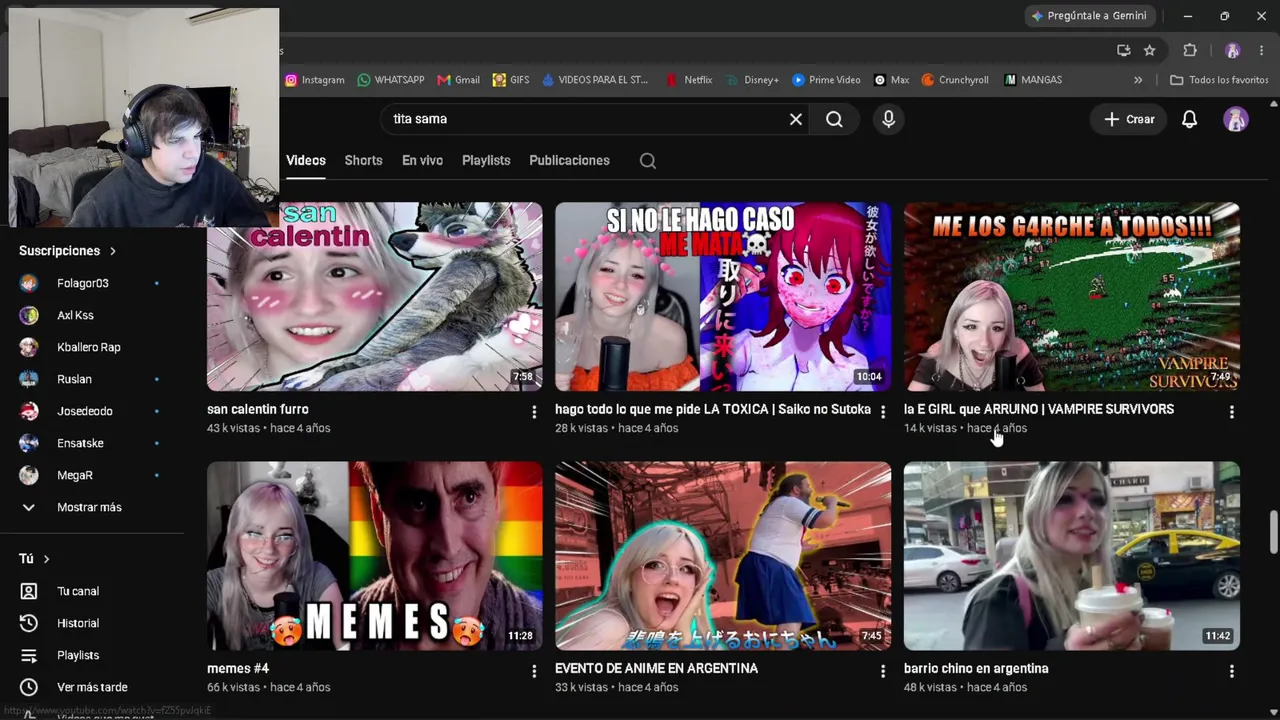Image resolution: width=1280 pixels, height=720 pixels.
Task: Open video title 'EVENTO DE ANIME EN ARGENTINA'
Action: [656, 668]
